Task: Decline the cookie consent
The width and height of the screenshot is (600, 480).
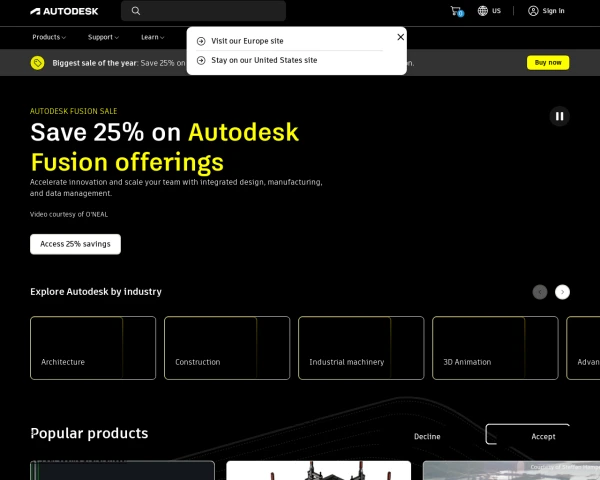Action: coord(427,436)
